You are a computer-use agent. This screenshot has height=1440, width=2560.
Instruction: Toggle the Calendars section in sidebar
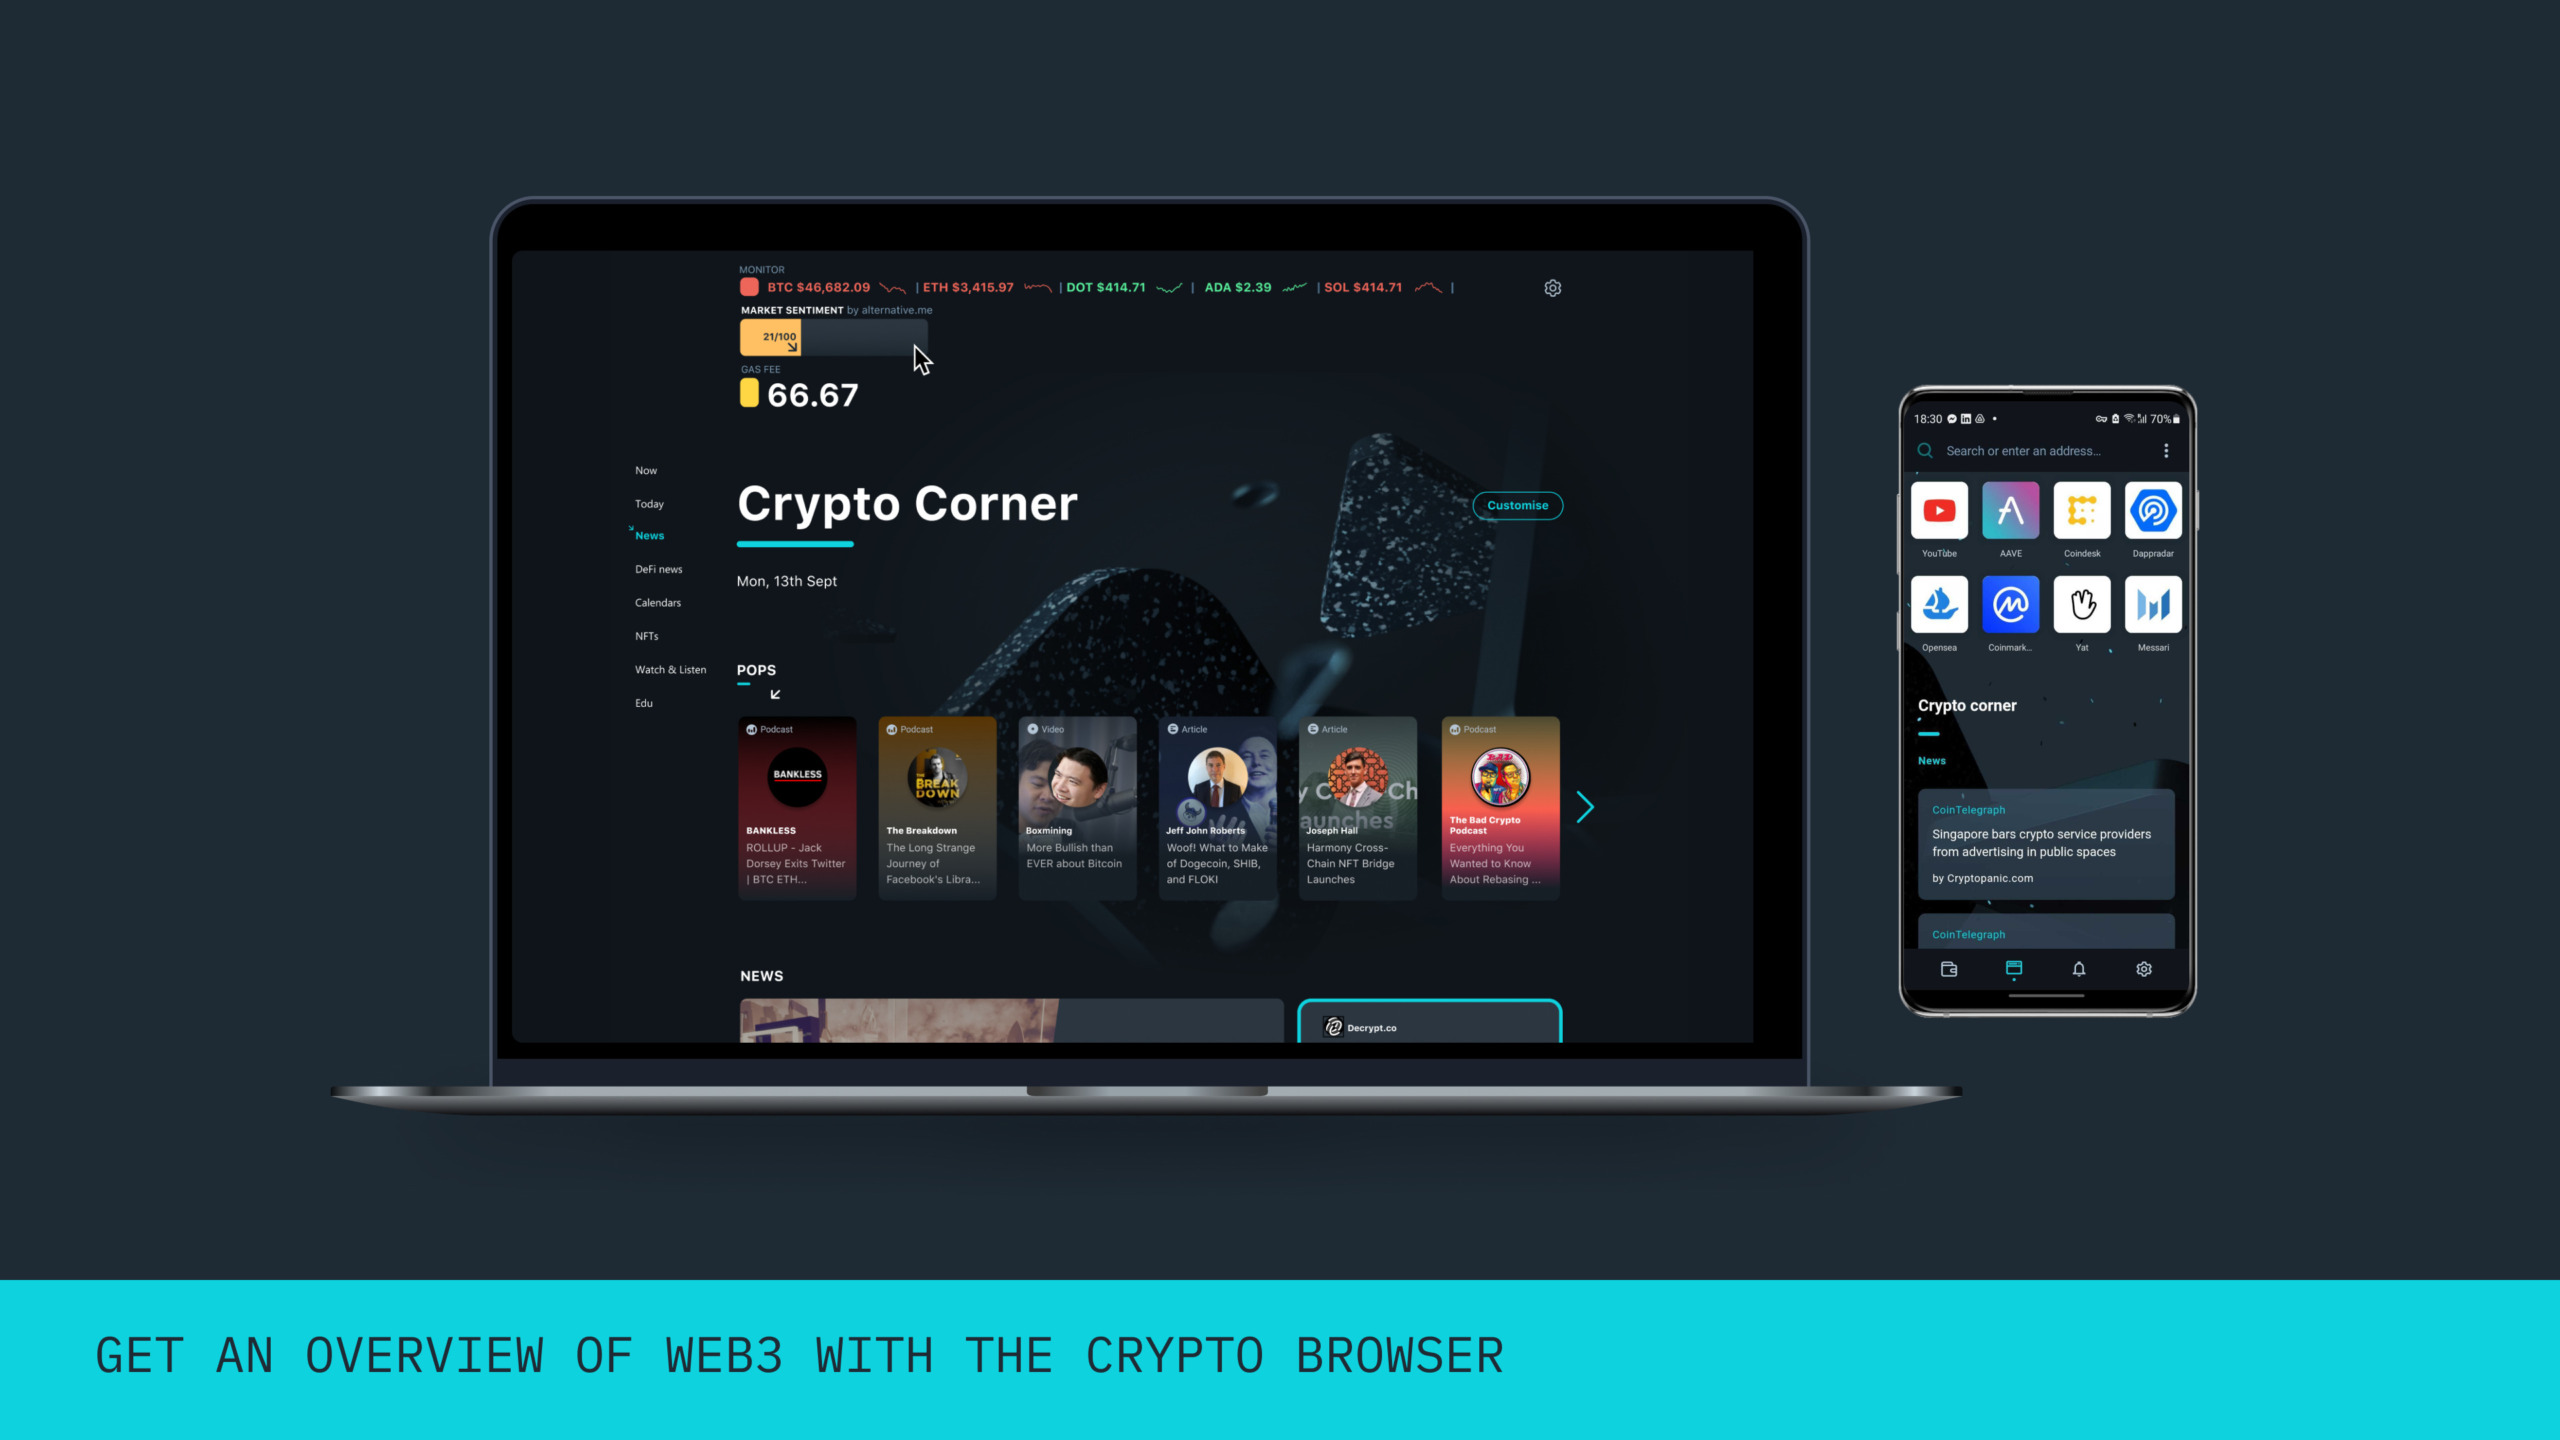point(658,601)
